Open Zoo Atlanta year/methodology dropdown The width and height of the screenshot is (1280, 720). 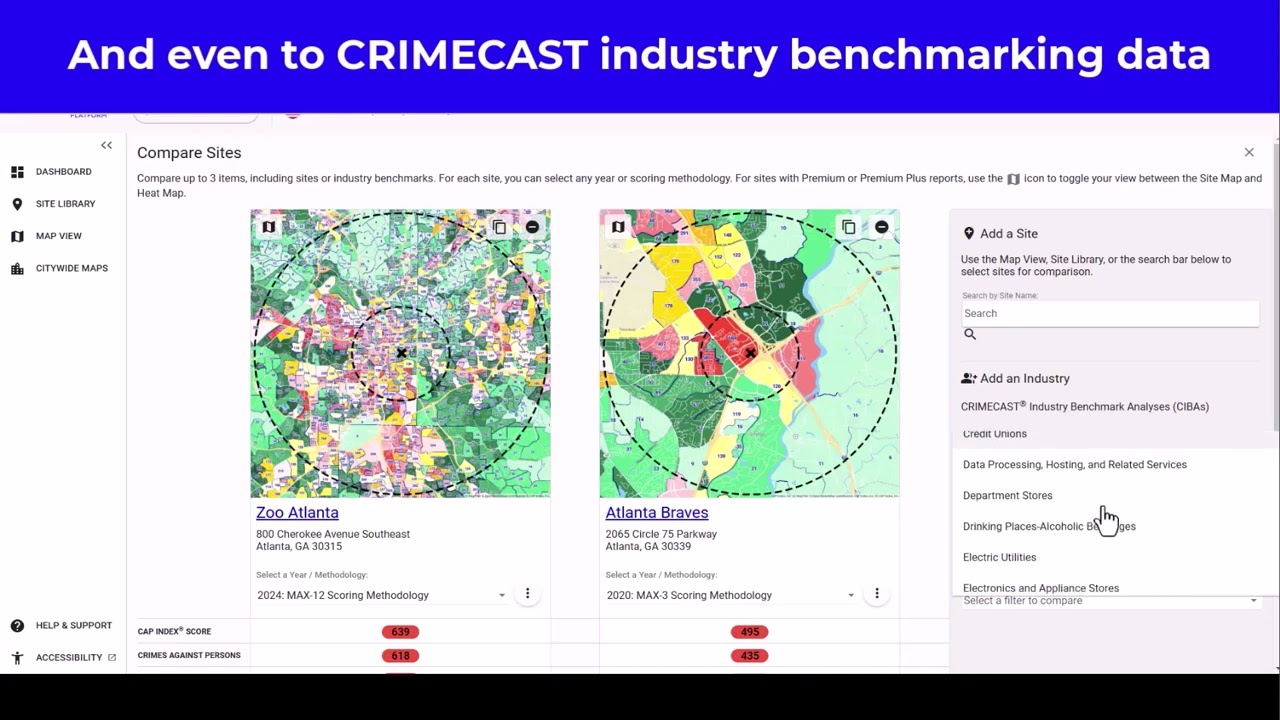pyautogui.click(x=381, y=595)
